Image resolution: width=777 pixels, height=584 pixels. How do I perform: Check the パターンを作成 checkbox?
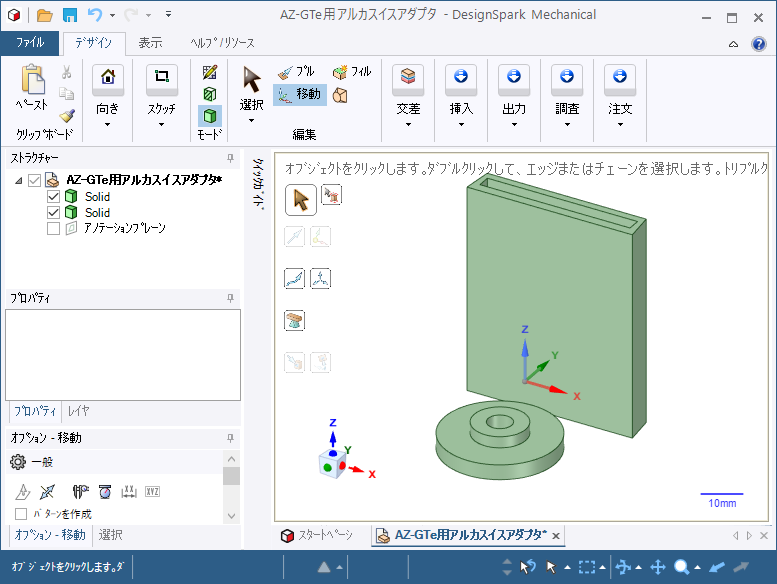[x=21, y=514]
